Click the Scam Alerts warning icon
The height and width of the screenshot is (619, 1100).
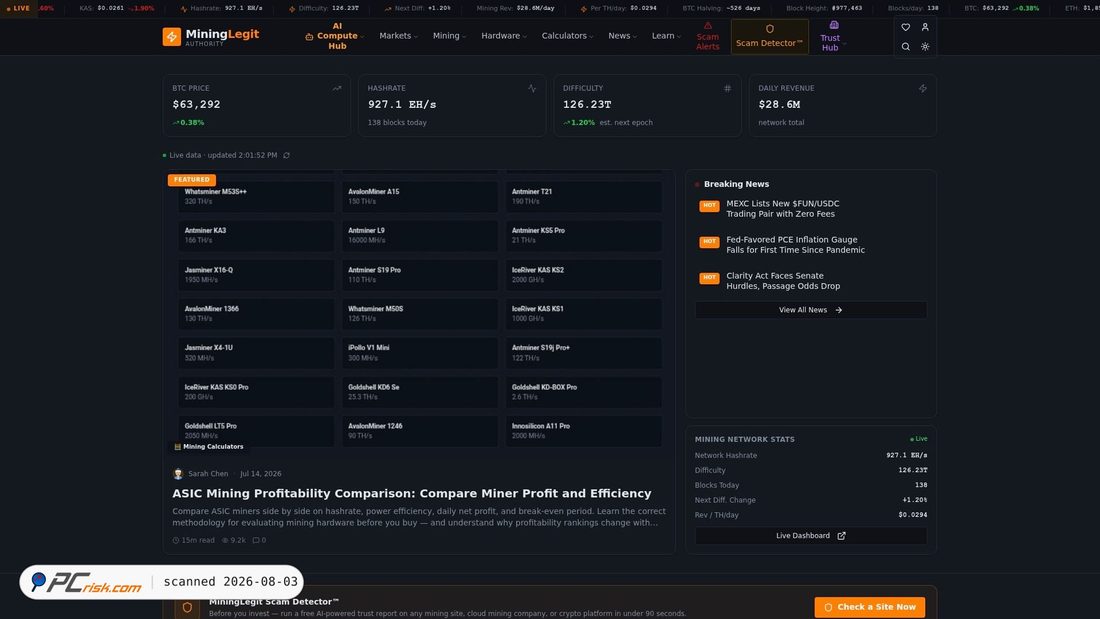tap(707, 25)
